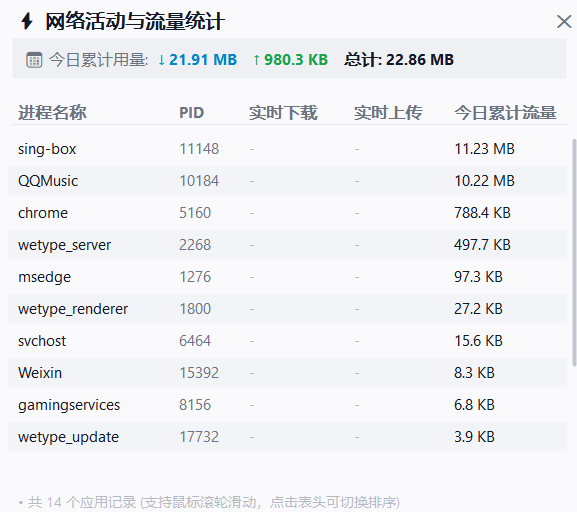The image size is (577, 512).
Task: Click the blue download total 21.91 MB
Action: (198, 60)
